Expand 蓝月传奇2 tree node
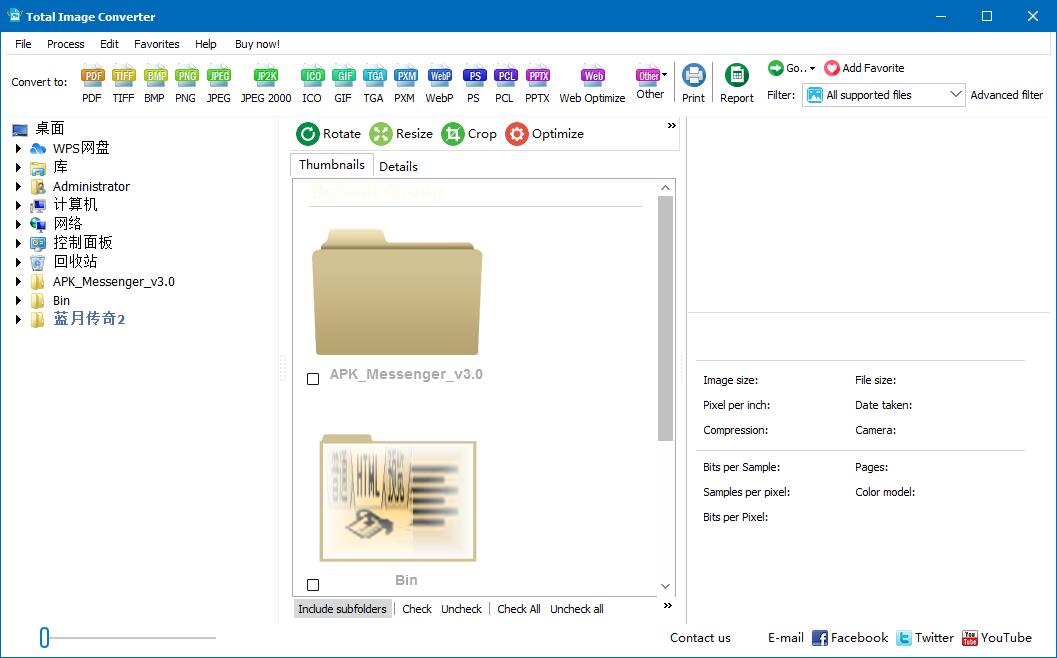 click(x=19, y=320)
